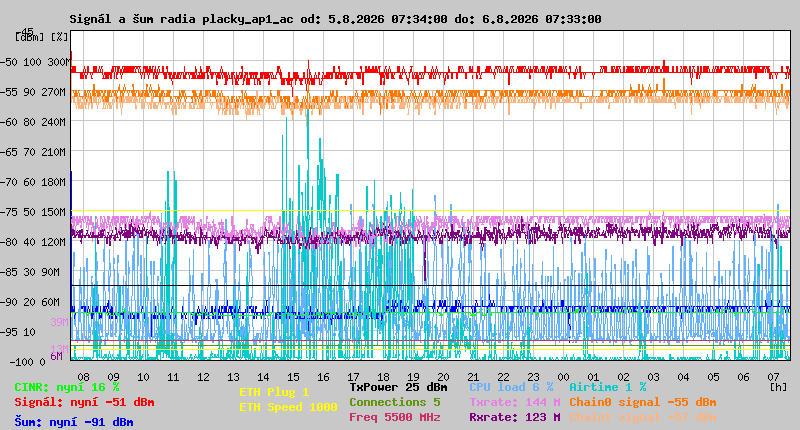Image resolution: width=800 pixels, height=430 pixels.
Task: Click the "Freq 5500 MHz" legend text
Action: pos(395,417)
